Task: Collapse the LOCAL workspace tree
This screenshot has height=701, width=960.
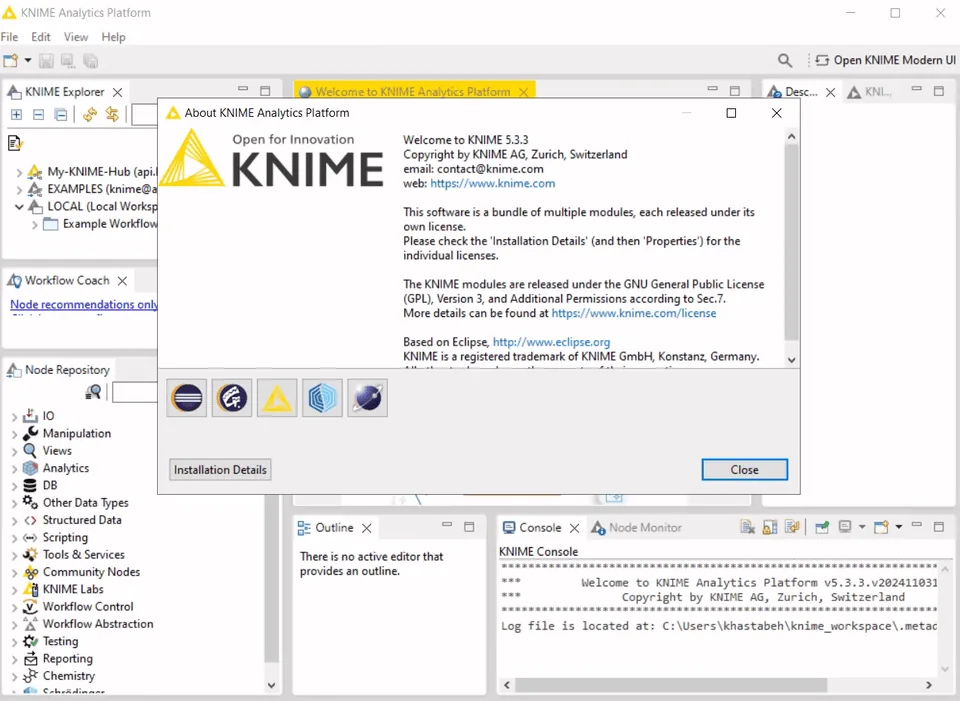Action: [19, 207]
